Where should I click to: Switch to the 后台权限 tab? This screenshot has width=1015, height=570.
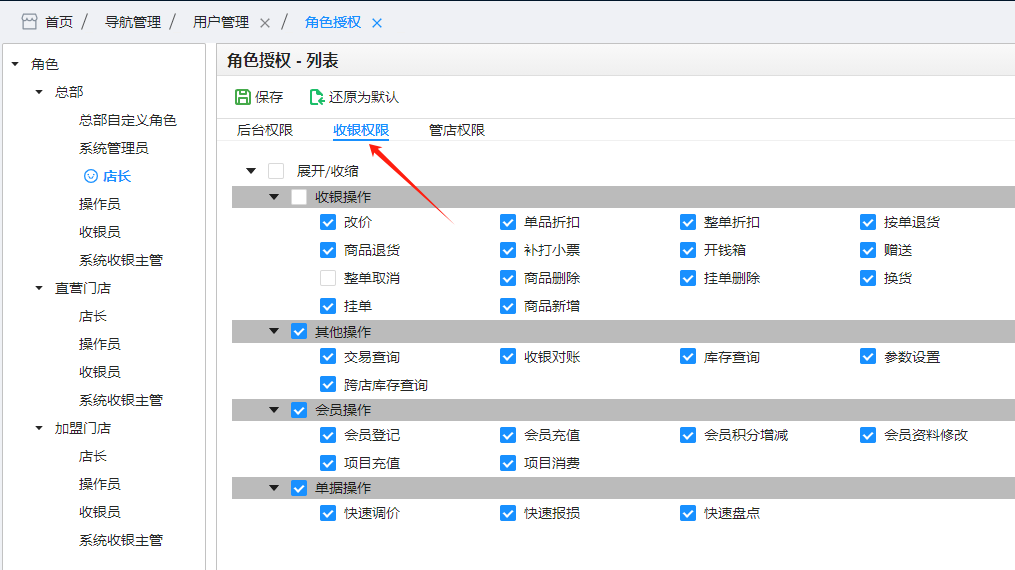point(265,130)
